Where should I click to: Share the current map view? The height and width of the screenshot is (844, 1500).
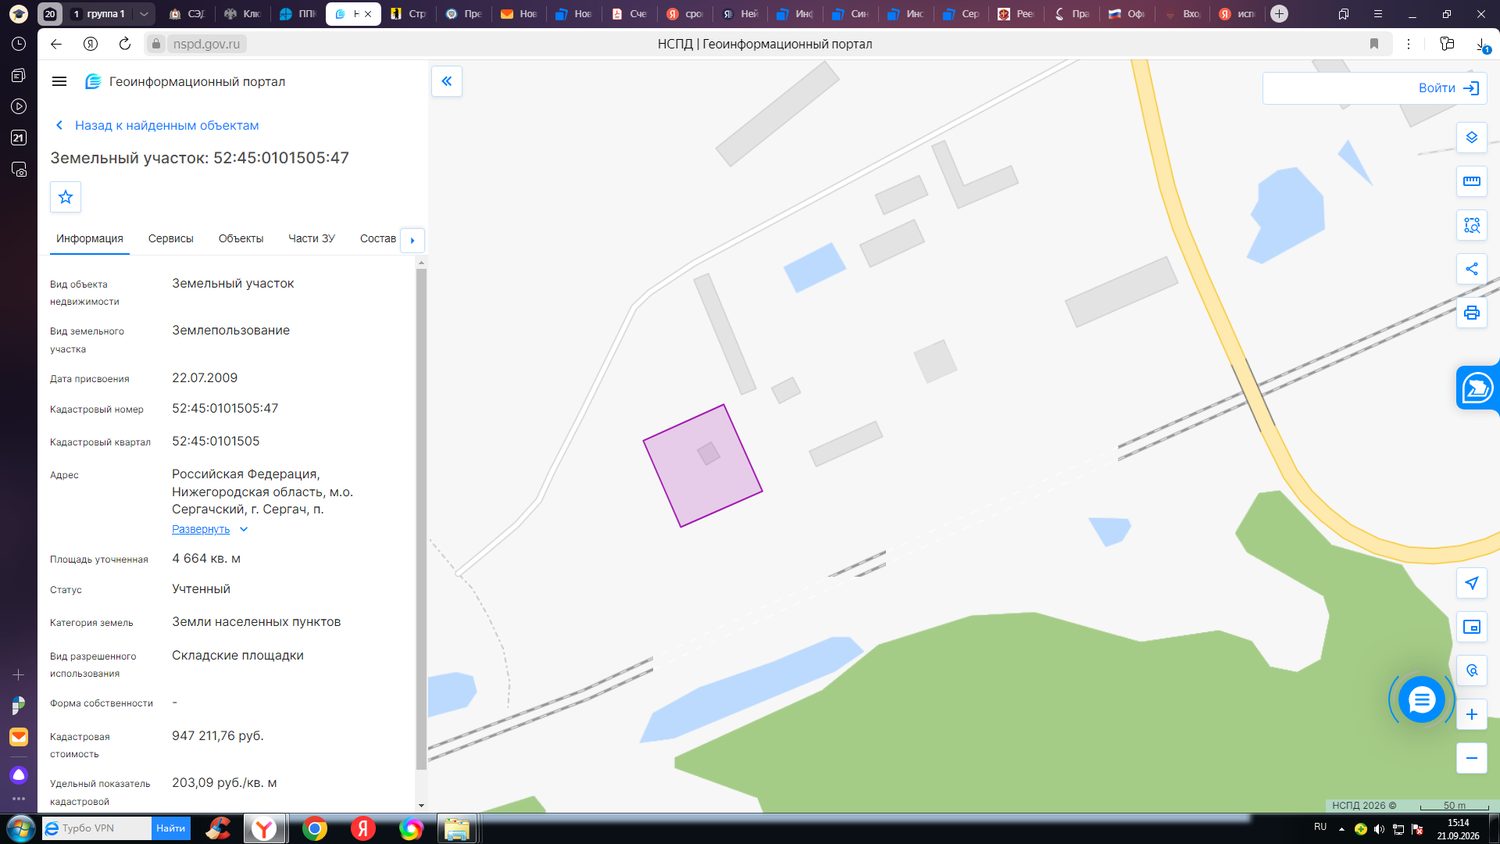tap(1471, 269)
